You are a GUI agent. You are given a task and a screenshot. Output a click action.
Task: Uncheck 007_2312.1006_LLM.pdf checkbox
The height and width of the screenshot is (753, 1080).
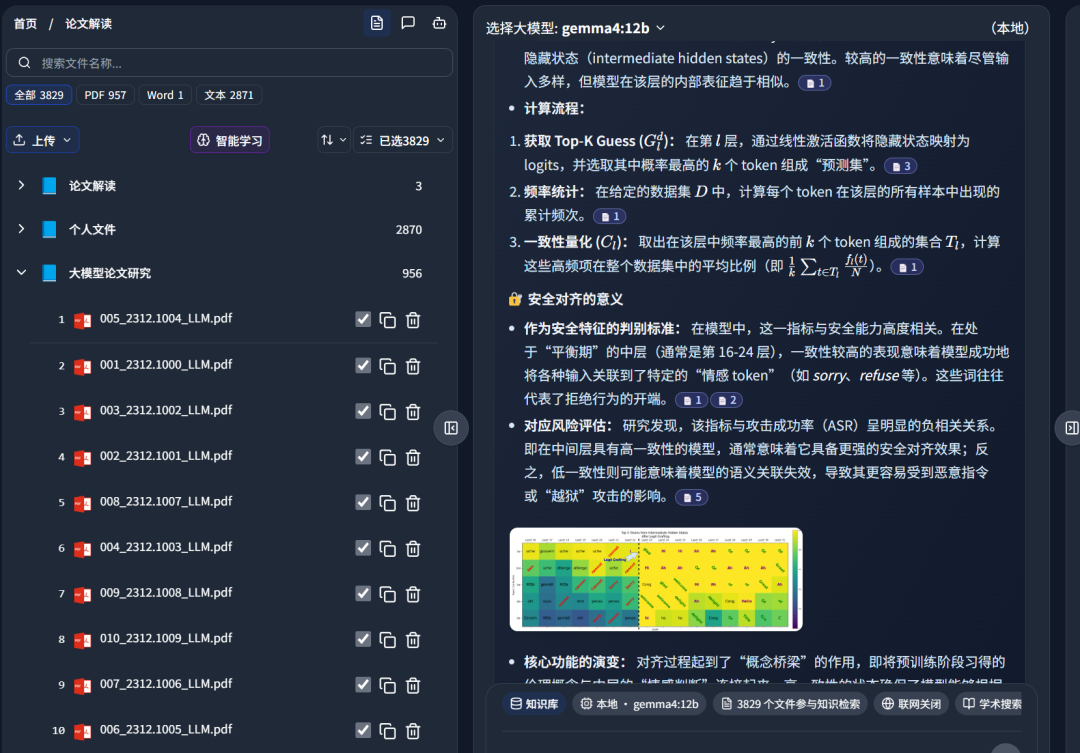coord(363,684)
